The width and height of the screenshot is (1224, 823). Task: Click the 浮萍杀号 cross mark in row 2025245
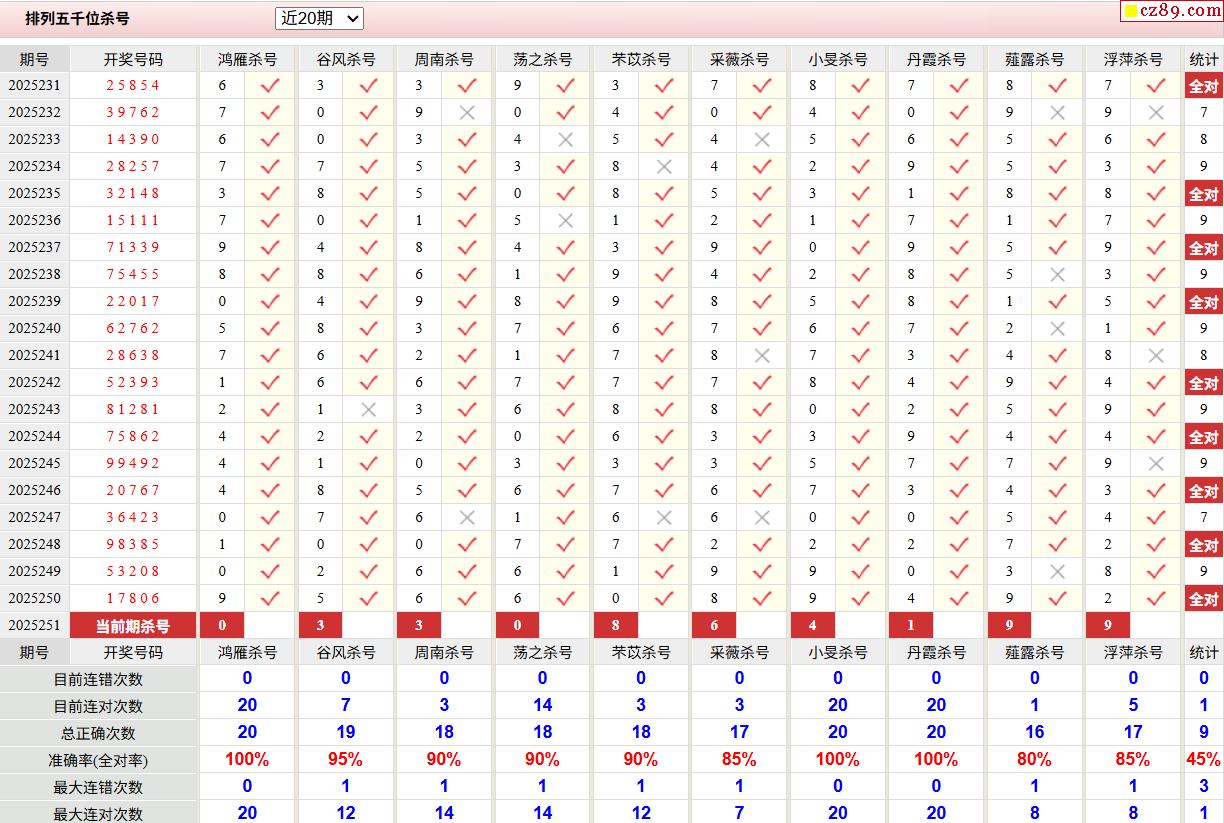pos(1156,464)
